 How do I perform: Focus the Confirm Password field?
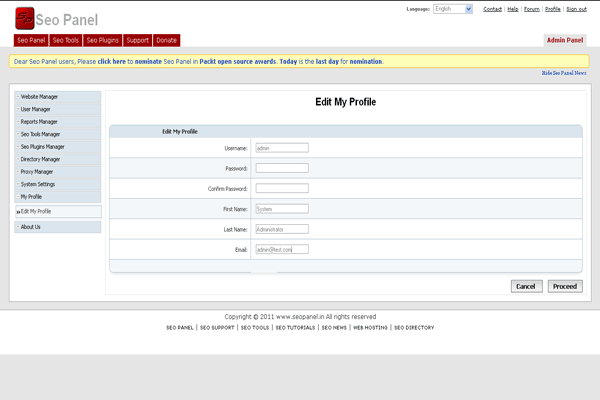[x=282, y=188]
